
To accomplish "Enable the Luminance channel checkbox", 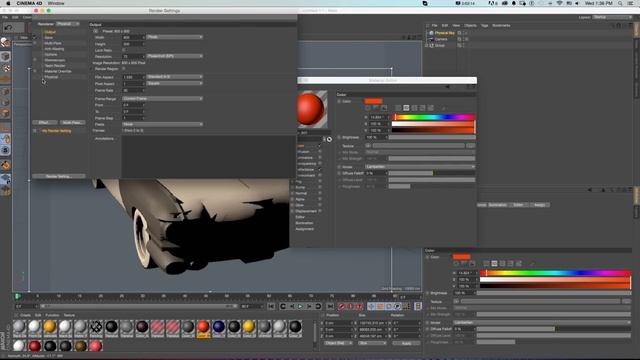I will tap(320, 158).
